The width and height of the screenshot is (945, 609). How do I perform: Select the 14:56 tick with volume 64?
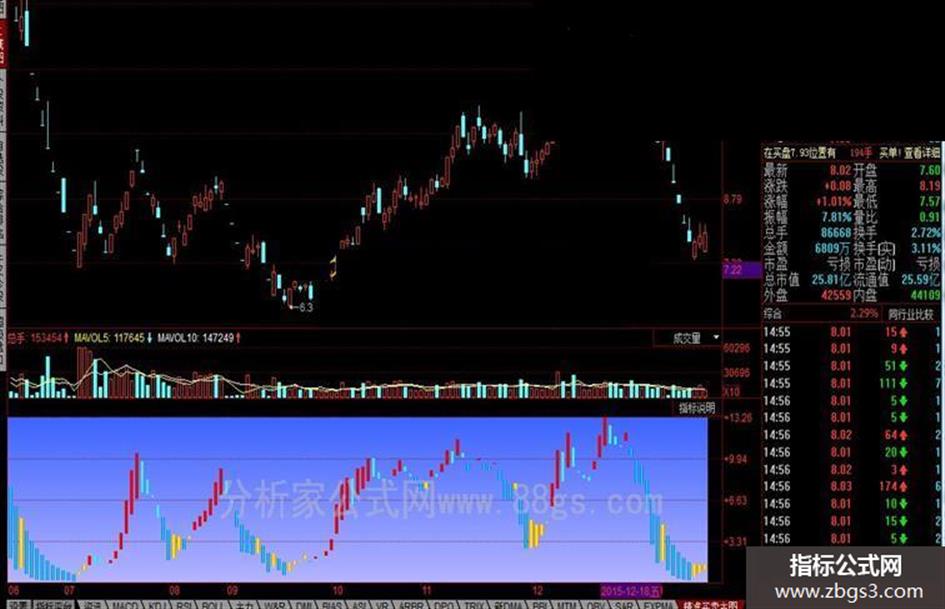point(852,435)
